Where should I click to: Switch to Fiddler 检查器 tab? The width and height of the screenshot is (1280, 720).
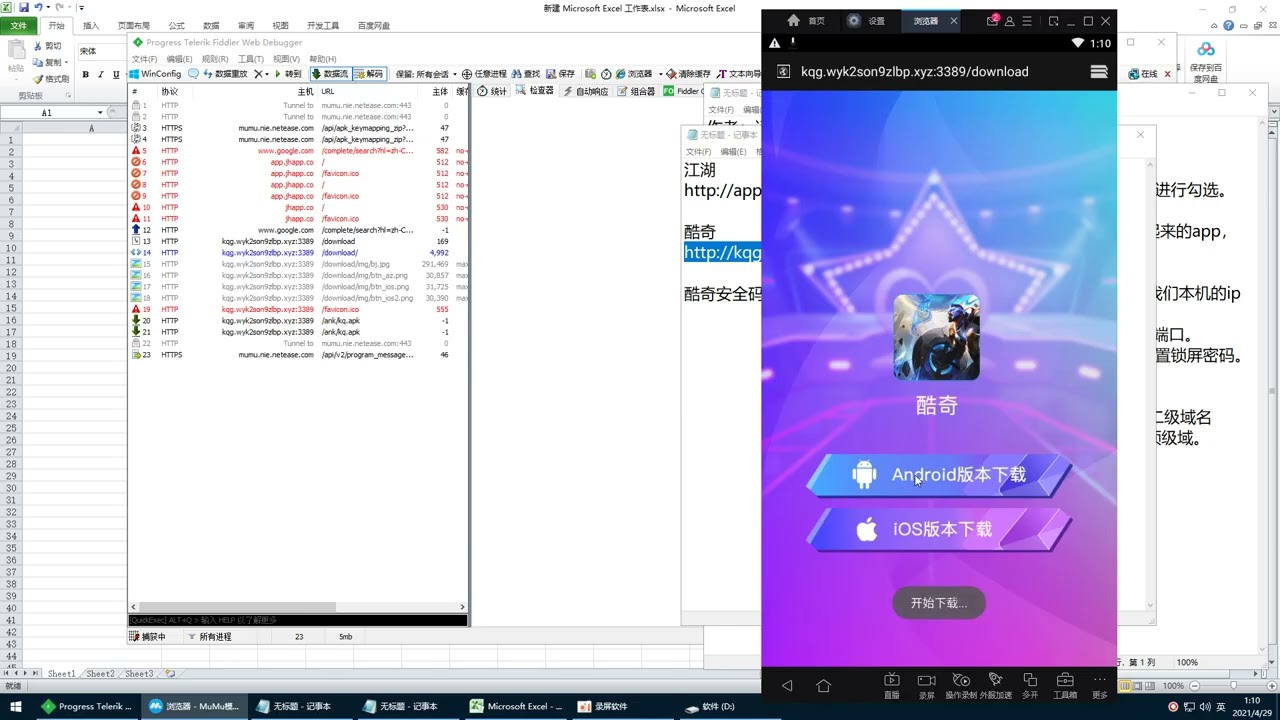click(x=535, y=91)
